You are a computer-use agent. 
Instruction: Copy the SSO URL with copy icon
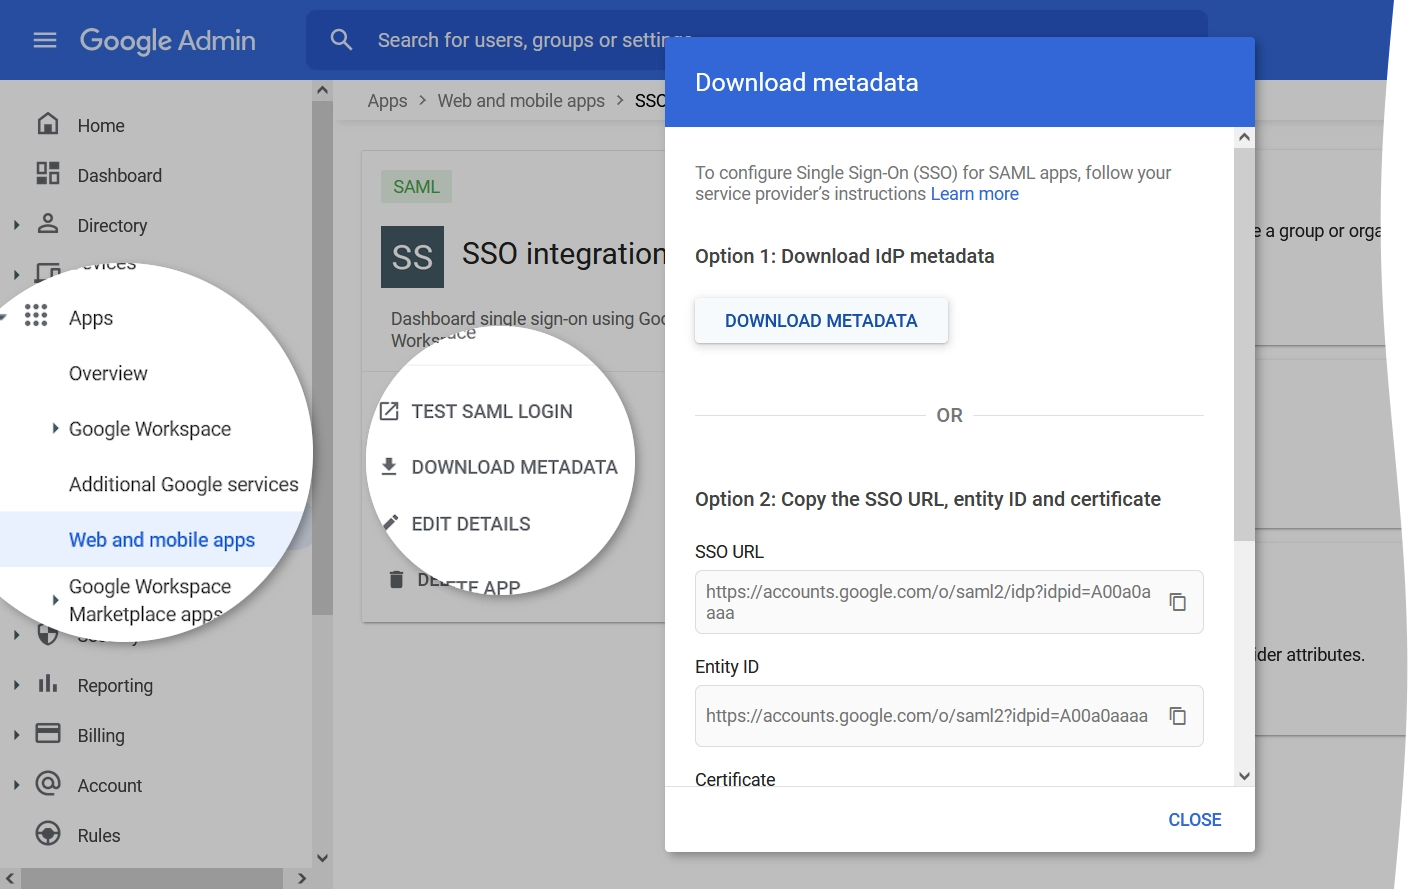tap(1178, 602)
